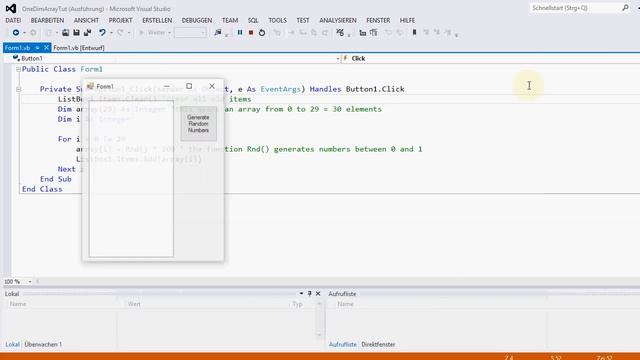Image resolution: width=640 pixels, height=360 pixels.
Task: Open the DATEI menu
Action: [x=13, y=20]
